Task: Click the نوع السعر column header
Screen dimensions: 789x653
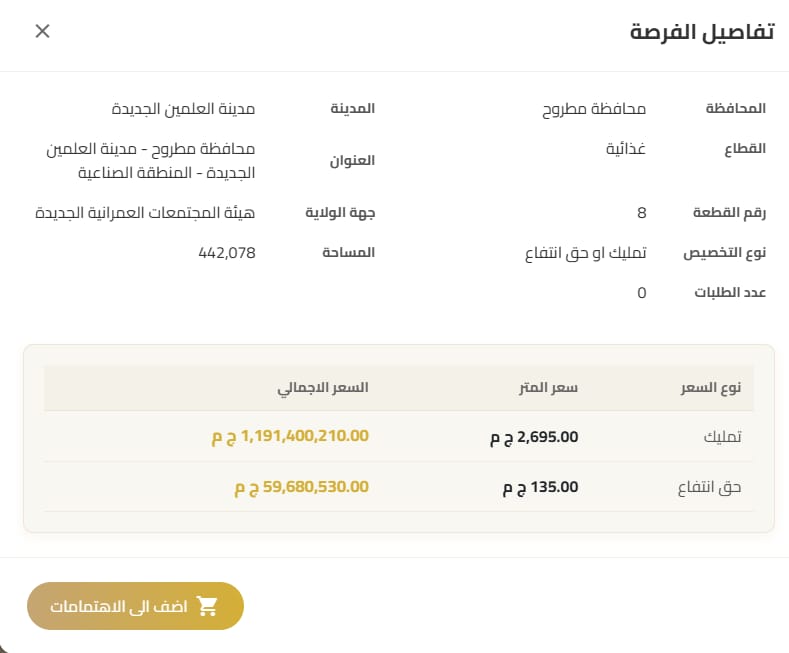Action: pos(718,387)
